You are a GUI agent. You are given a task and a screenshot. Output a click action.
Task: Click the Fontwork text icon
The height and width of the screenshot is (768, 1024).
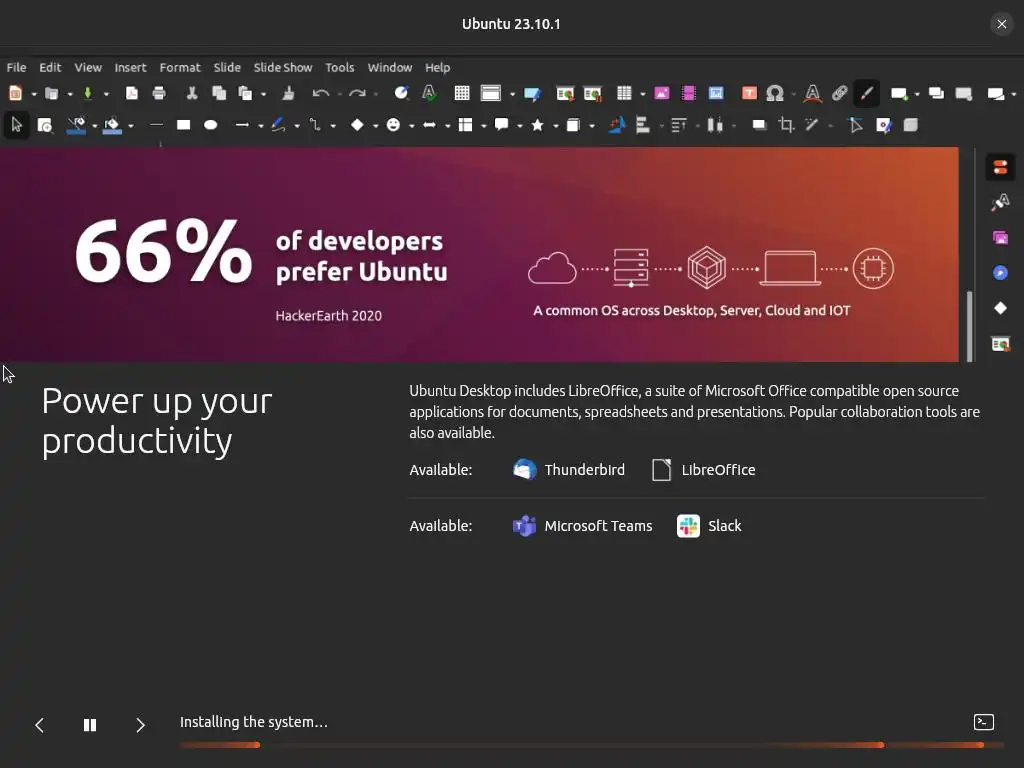pos(812,93)
